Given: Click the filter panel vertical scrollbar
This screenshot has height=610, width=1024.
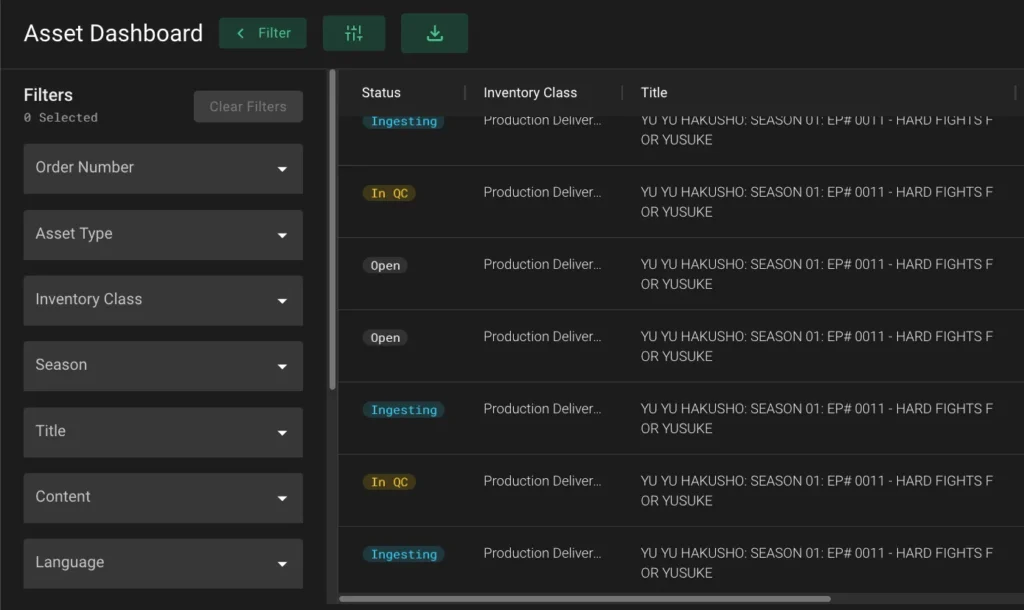Looking at the screenshot, I should [332, 230].
